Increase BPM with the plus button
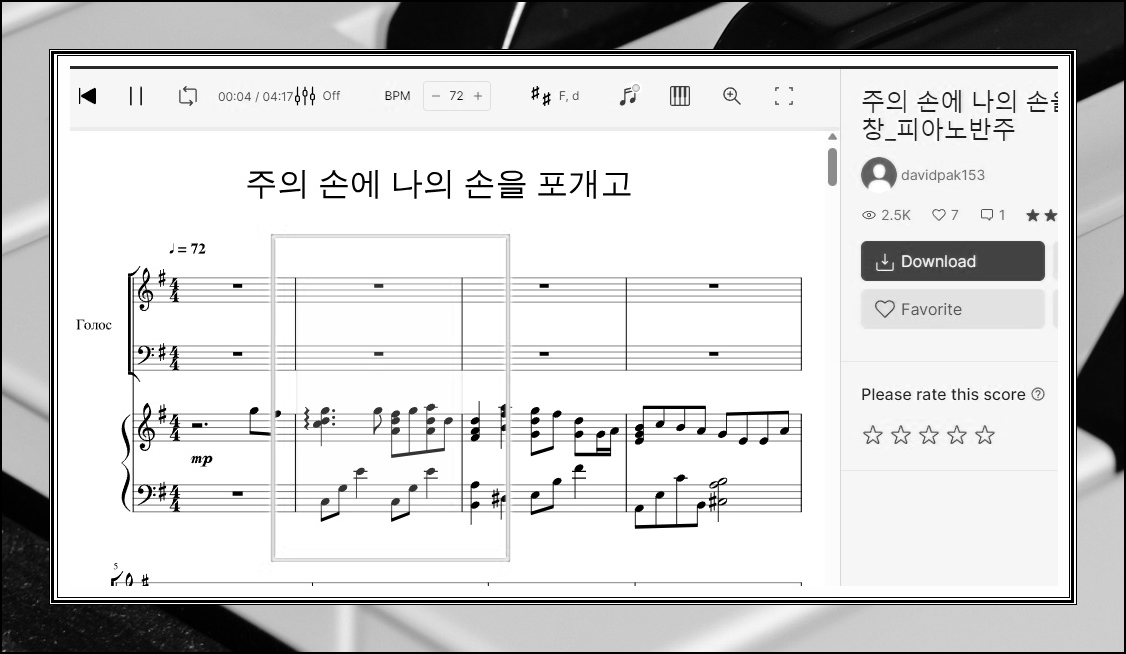 tap(478, 96)
